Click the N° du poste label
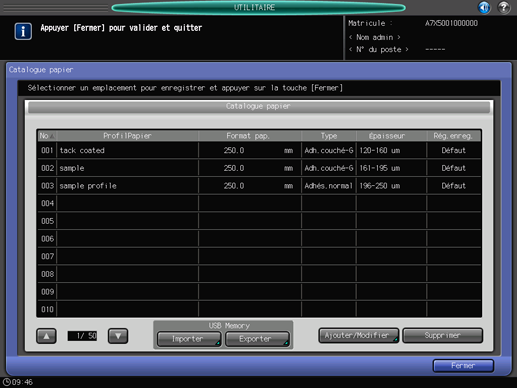This screenshot has width=517, height=388. click(x=379, y=49)
